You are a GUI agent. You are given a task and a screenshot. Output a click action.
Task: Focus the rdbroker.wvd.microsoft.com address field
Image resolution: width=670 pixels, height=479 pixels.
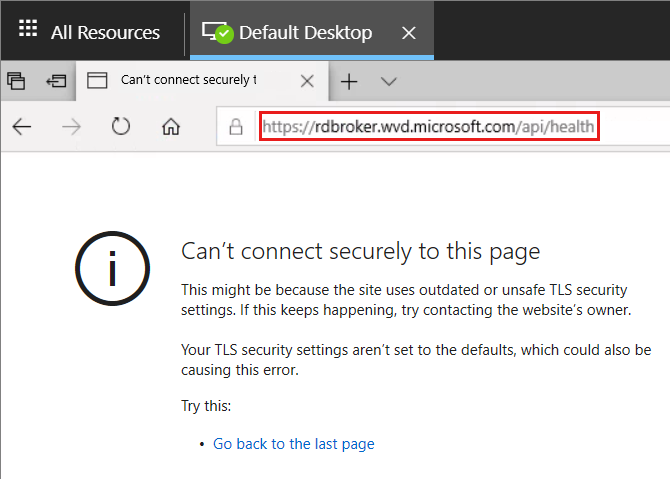pos(429,127)
